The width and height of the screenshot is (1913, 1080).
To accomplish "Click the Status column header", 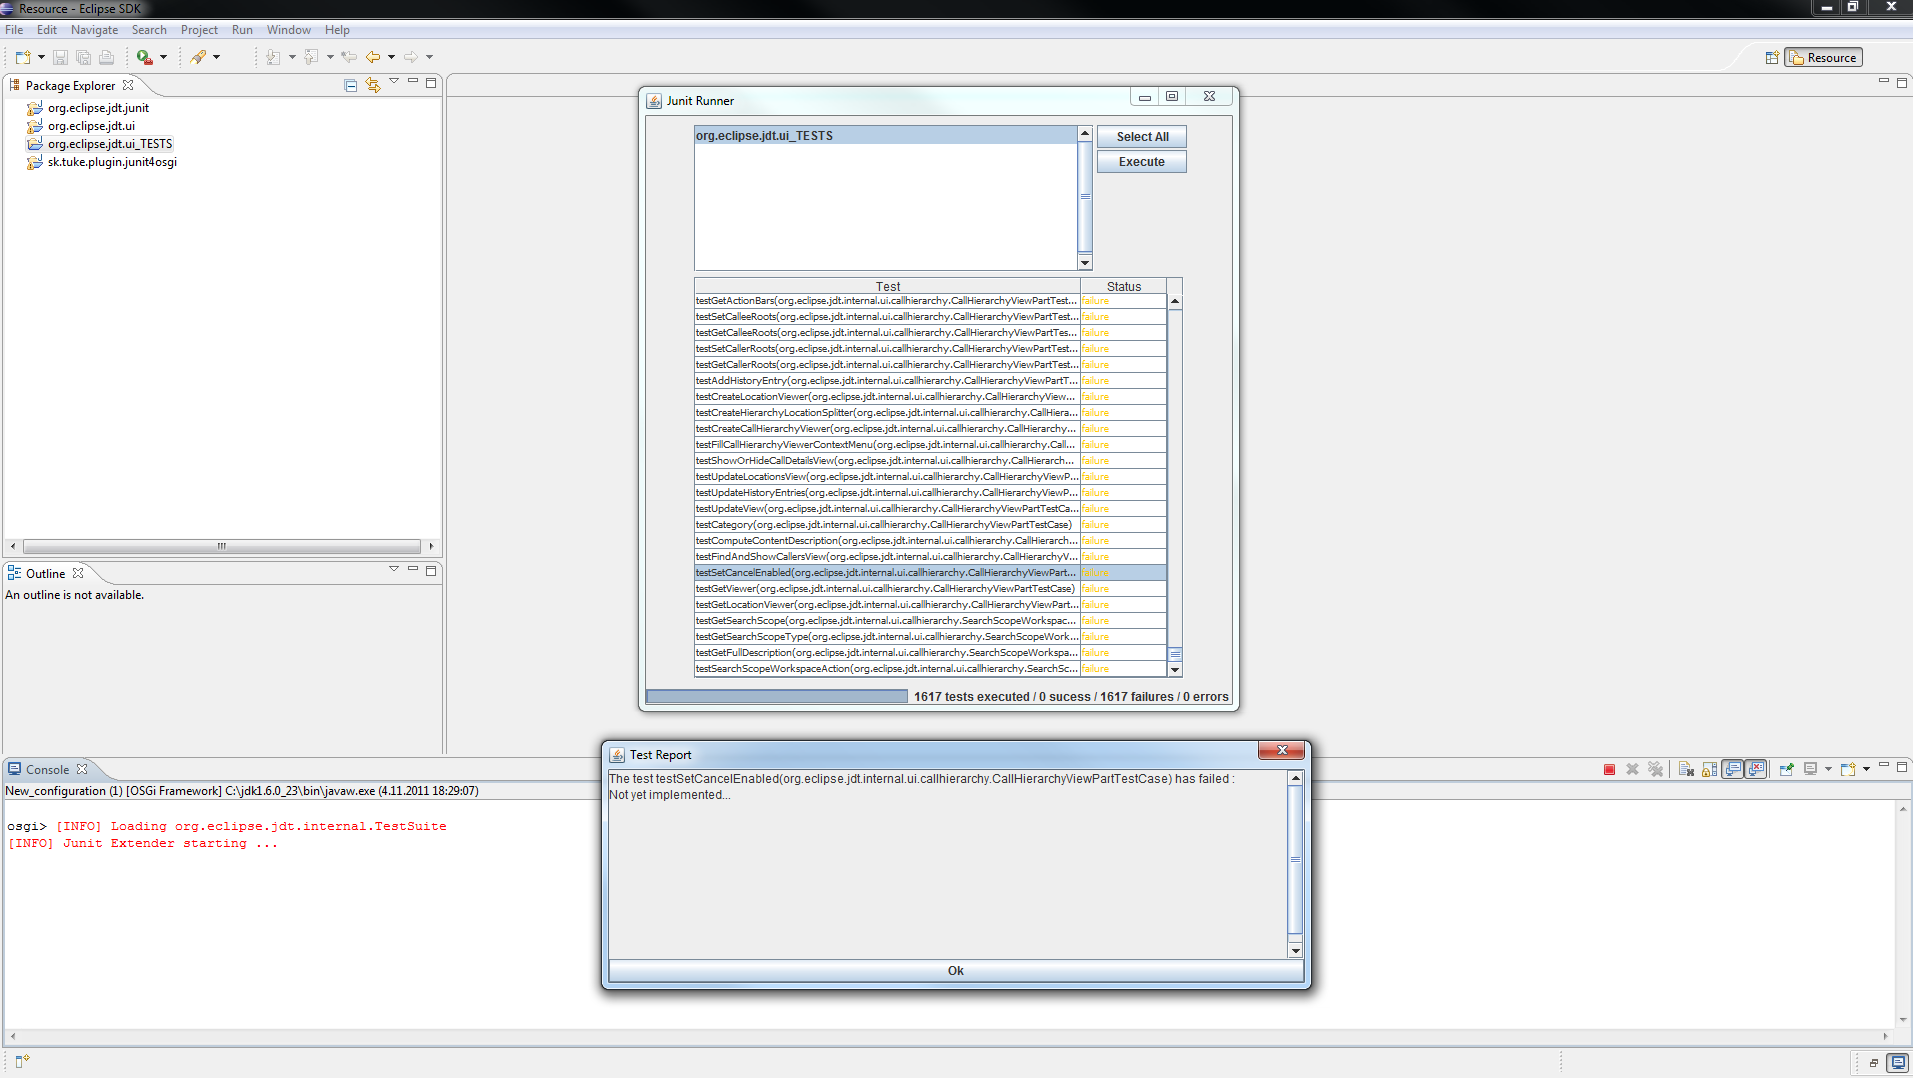I will click(x=1123, y=286).
